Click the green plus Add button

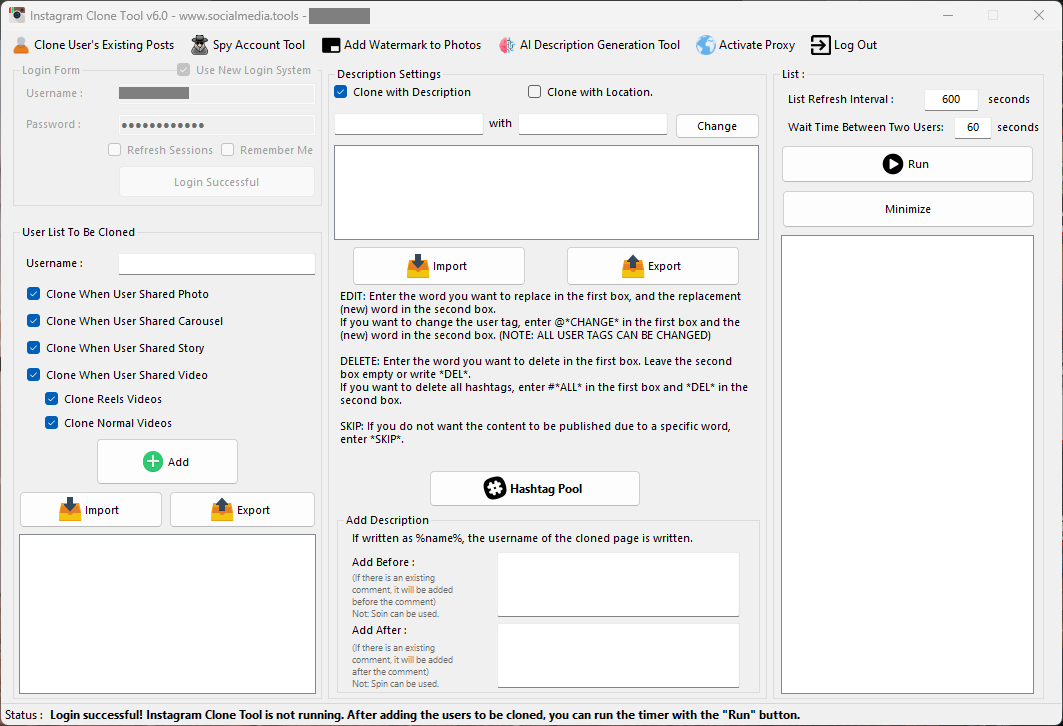click(167, 462)
